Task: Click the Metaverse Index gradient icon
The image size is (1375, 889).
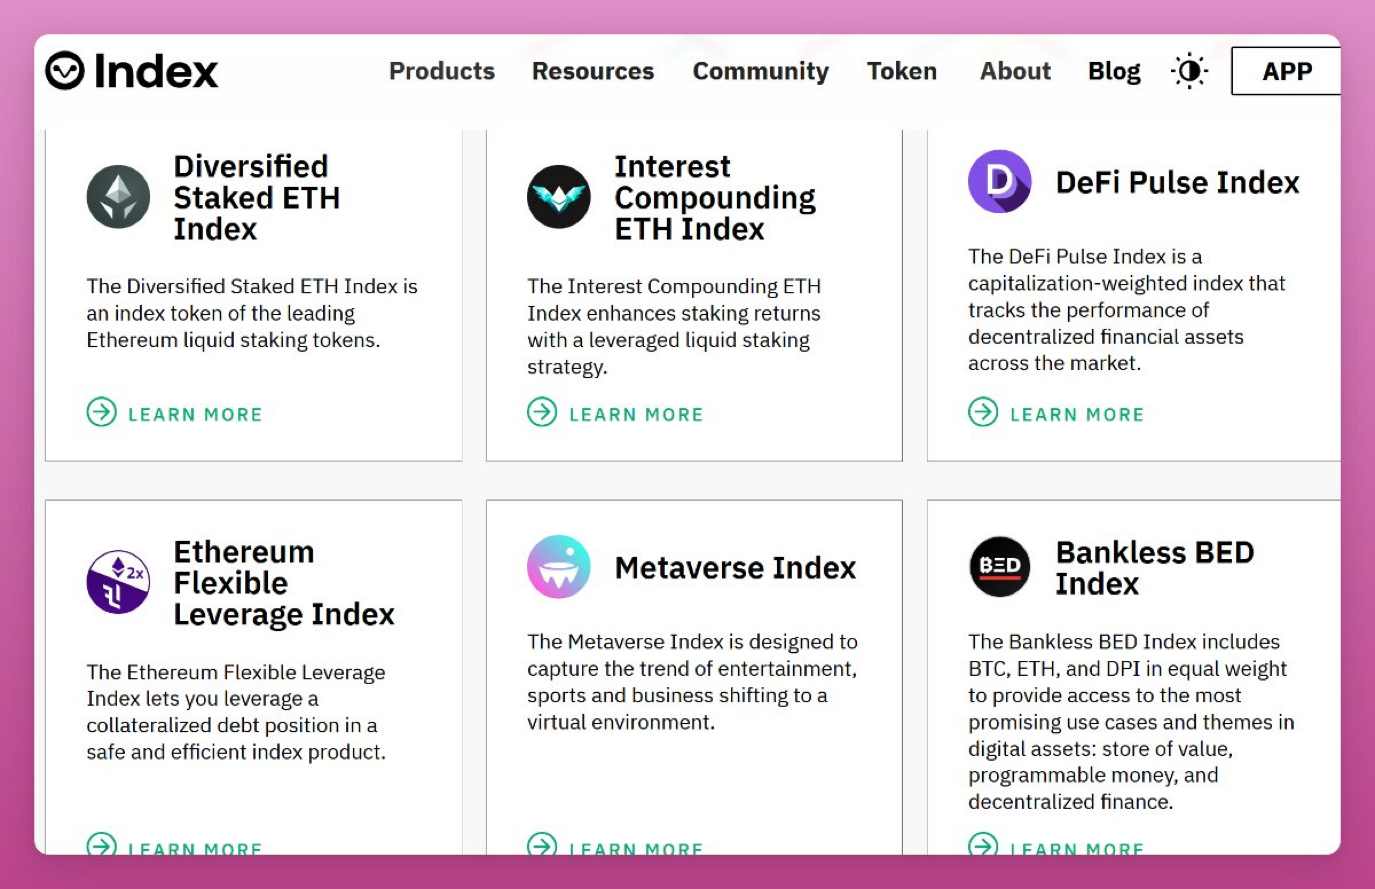Action: coord(559,567)
